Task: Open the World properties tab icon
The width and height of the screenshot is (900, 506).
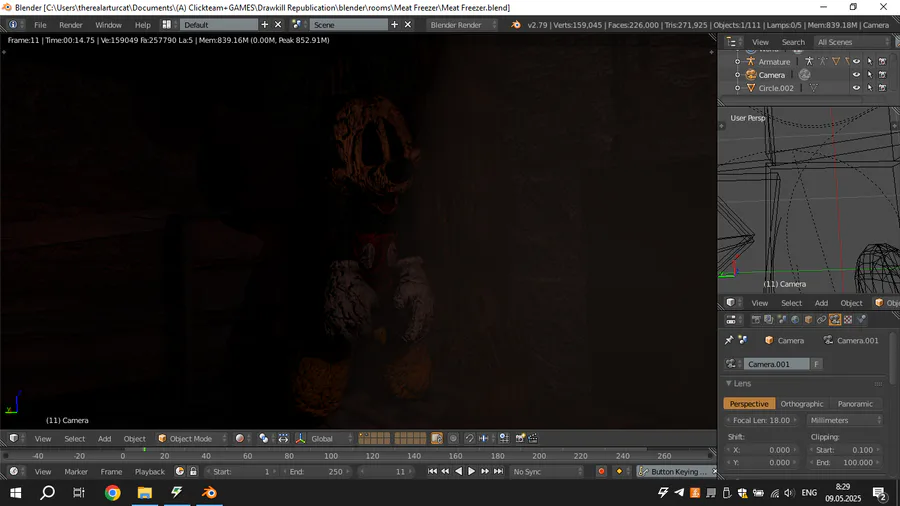Action: tap(795, 320)
